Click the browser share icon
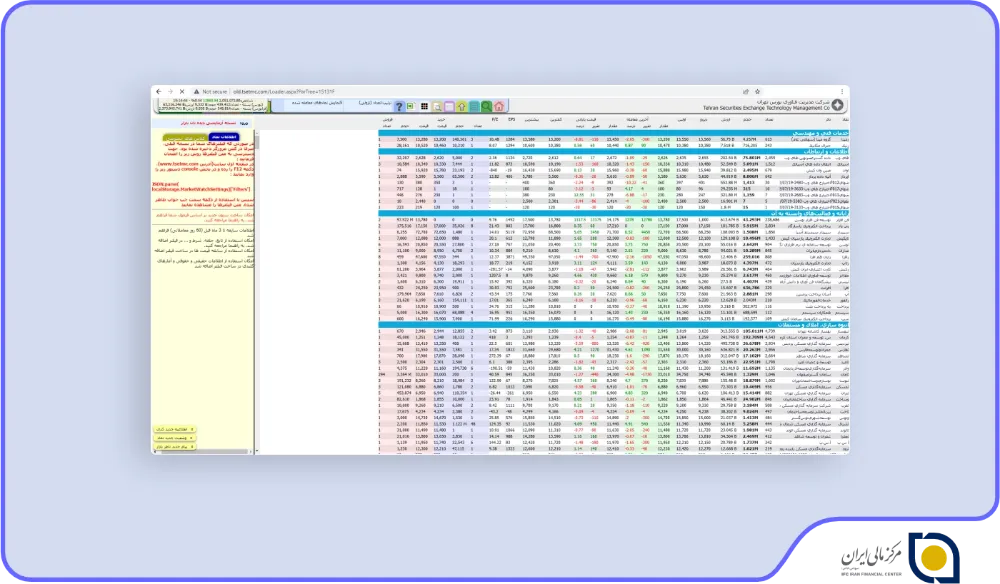The width and height of the screenshot is (1000, 584). click(x=746, y=92)
